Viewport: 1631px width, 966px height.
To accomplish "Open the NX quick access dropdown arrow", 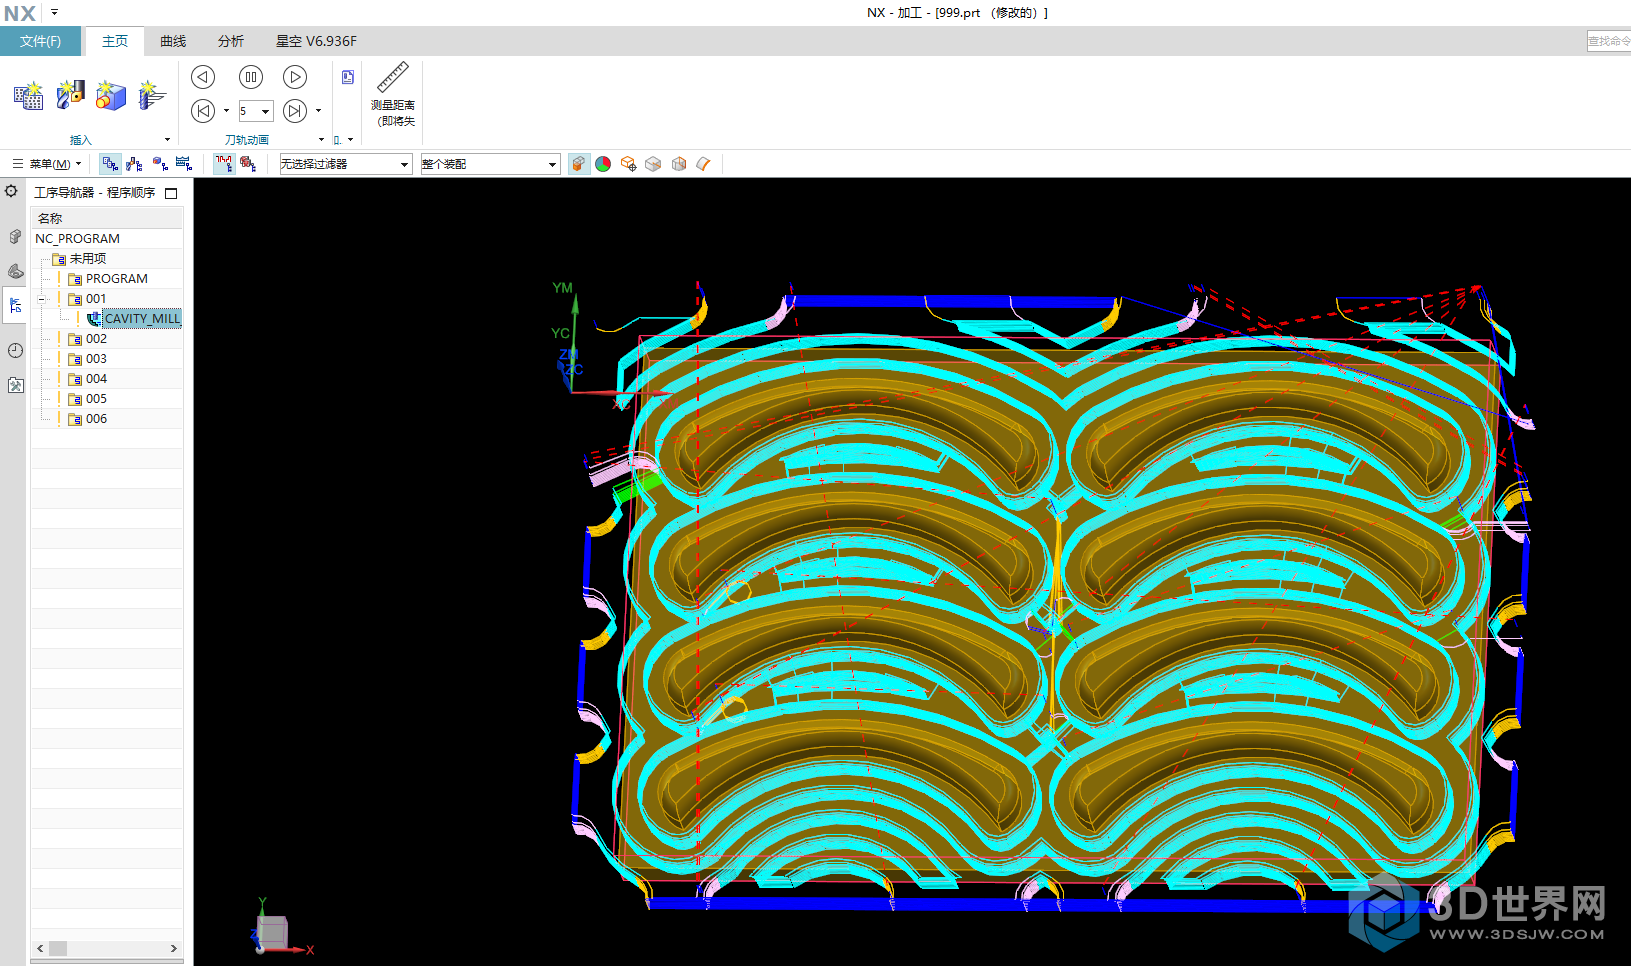I will pos(54,13).
